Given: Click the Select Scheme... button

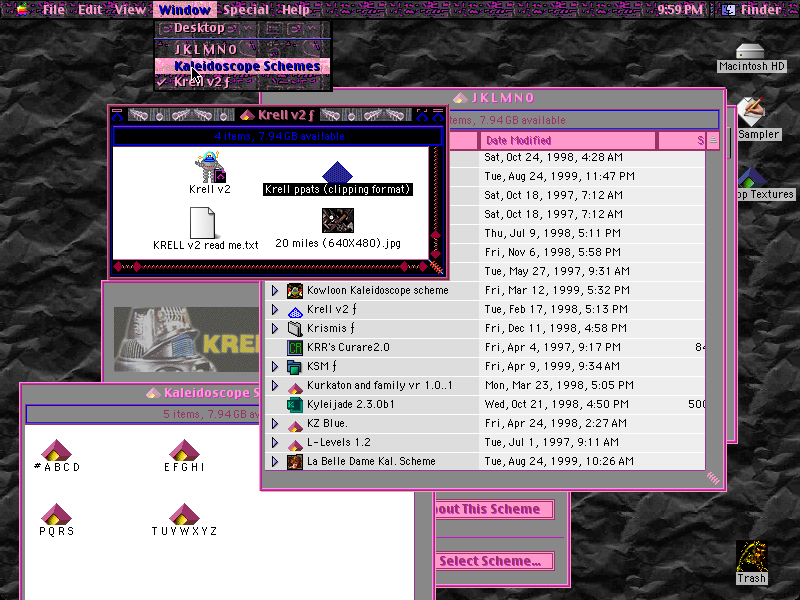Looking at the screenshot, I should pos(494,561).
